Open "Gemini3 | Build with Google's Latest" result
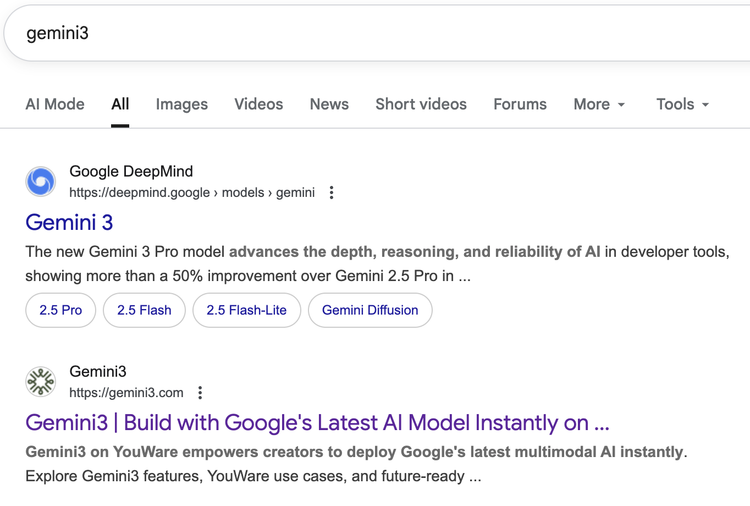750x506 pixels. (x=317, y=422)
